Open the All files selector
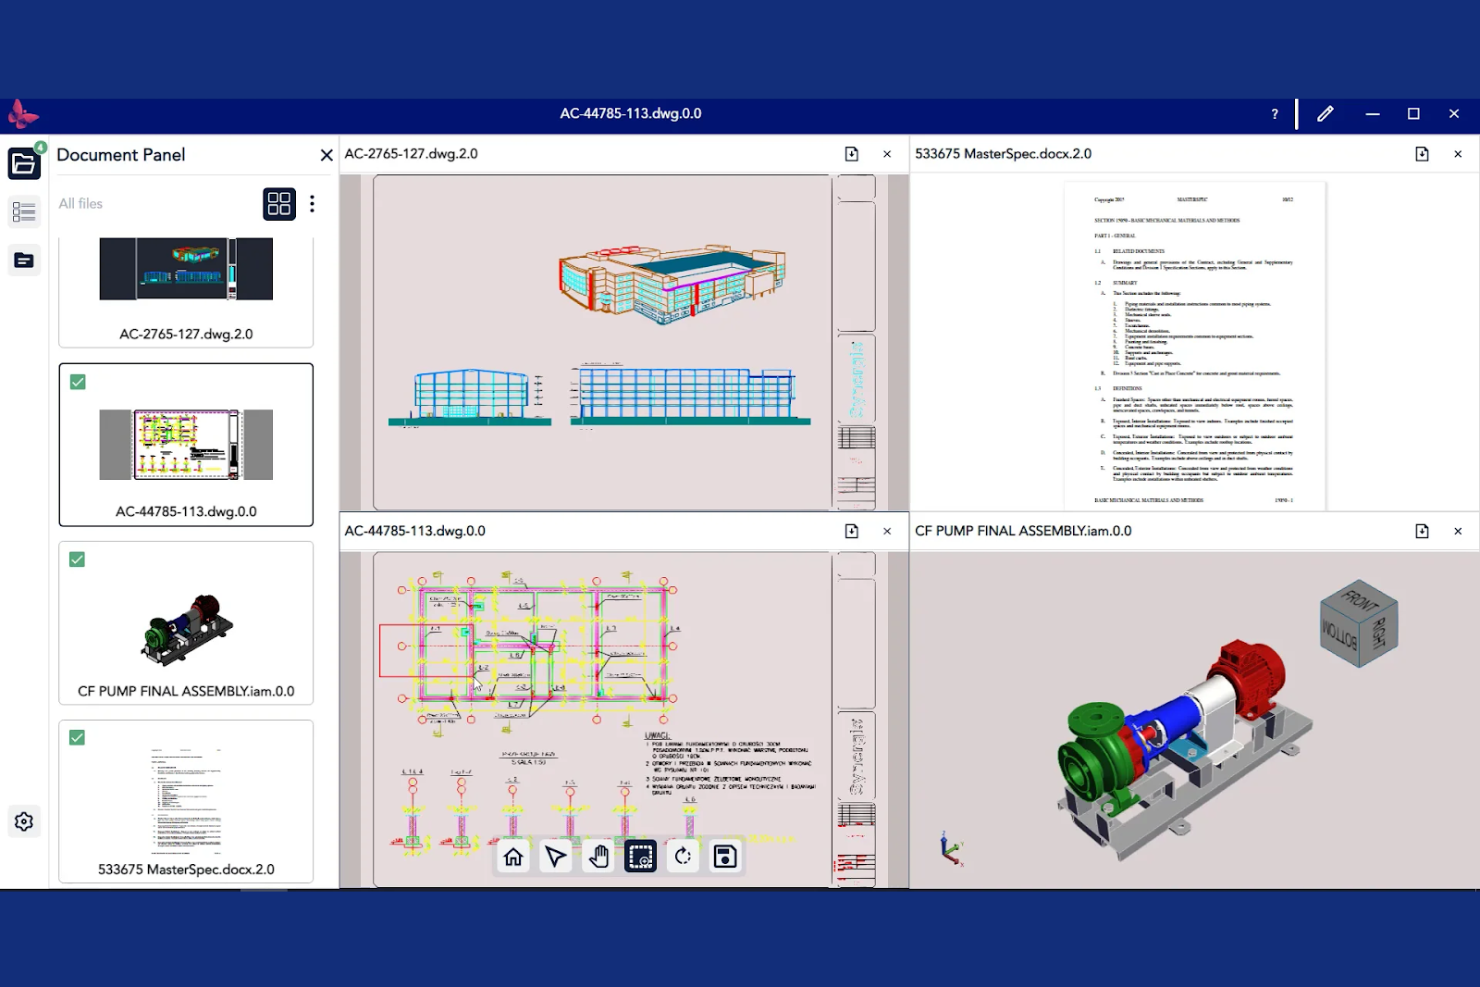 tap(81, 203)
